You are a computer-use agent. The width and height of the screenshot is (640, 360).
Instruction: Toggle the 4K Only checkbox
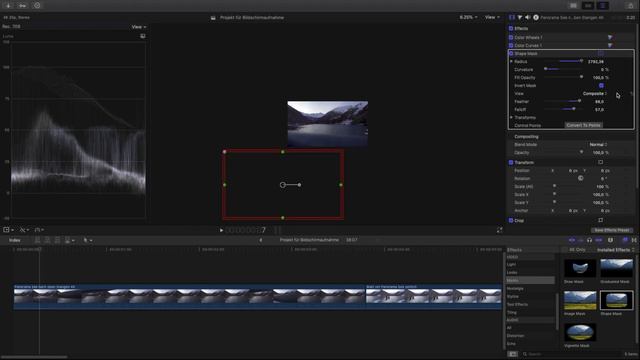pyautogui.click(x=565, y=249)
